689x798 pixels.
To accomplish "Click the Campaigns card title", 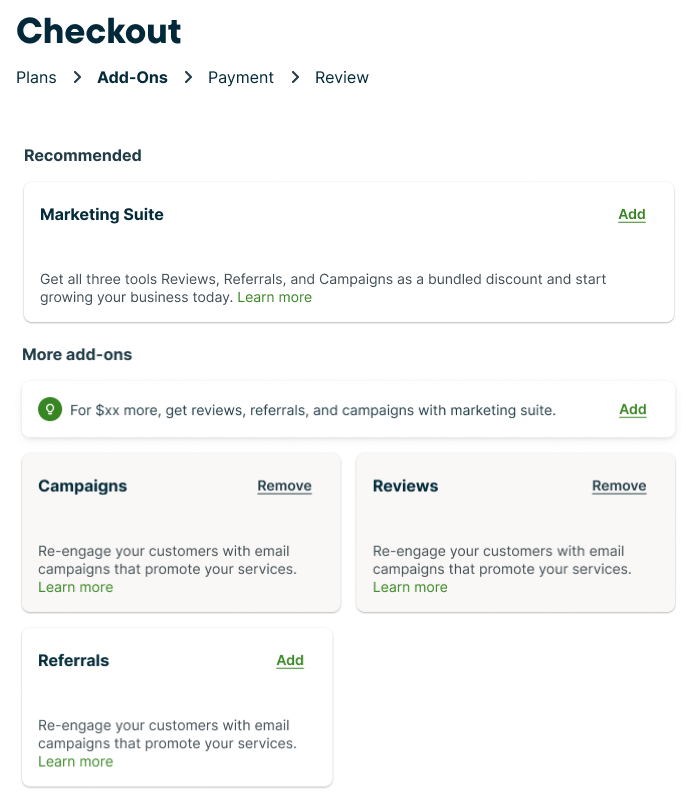I will 83,486.
